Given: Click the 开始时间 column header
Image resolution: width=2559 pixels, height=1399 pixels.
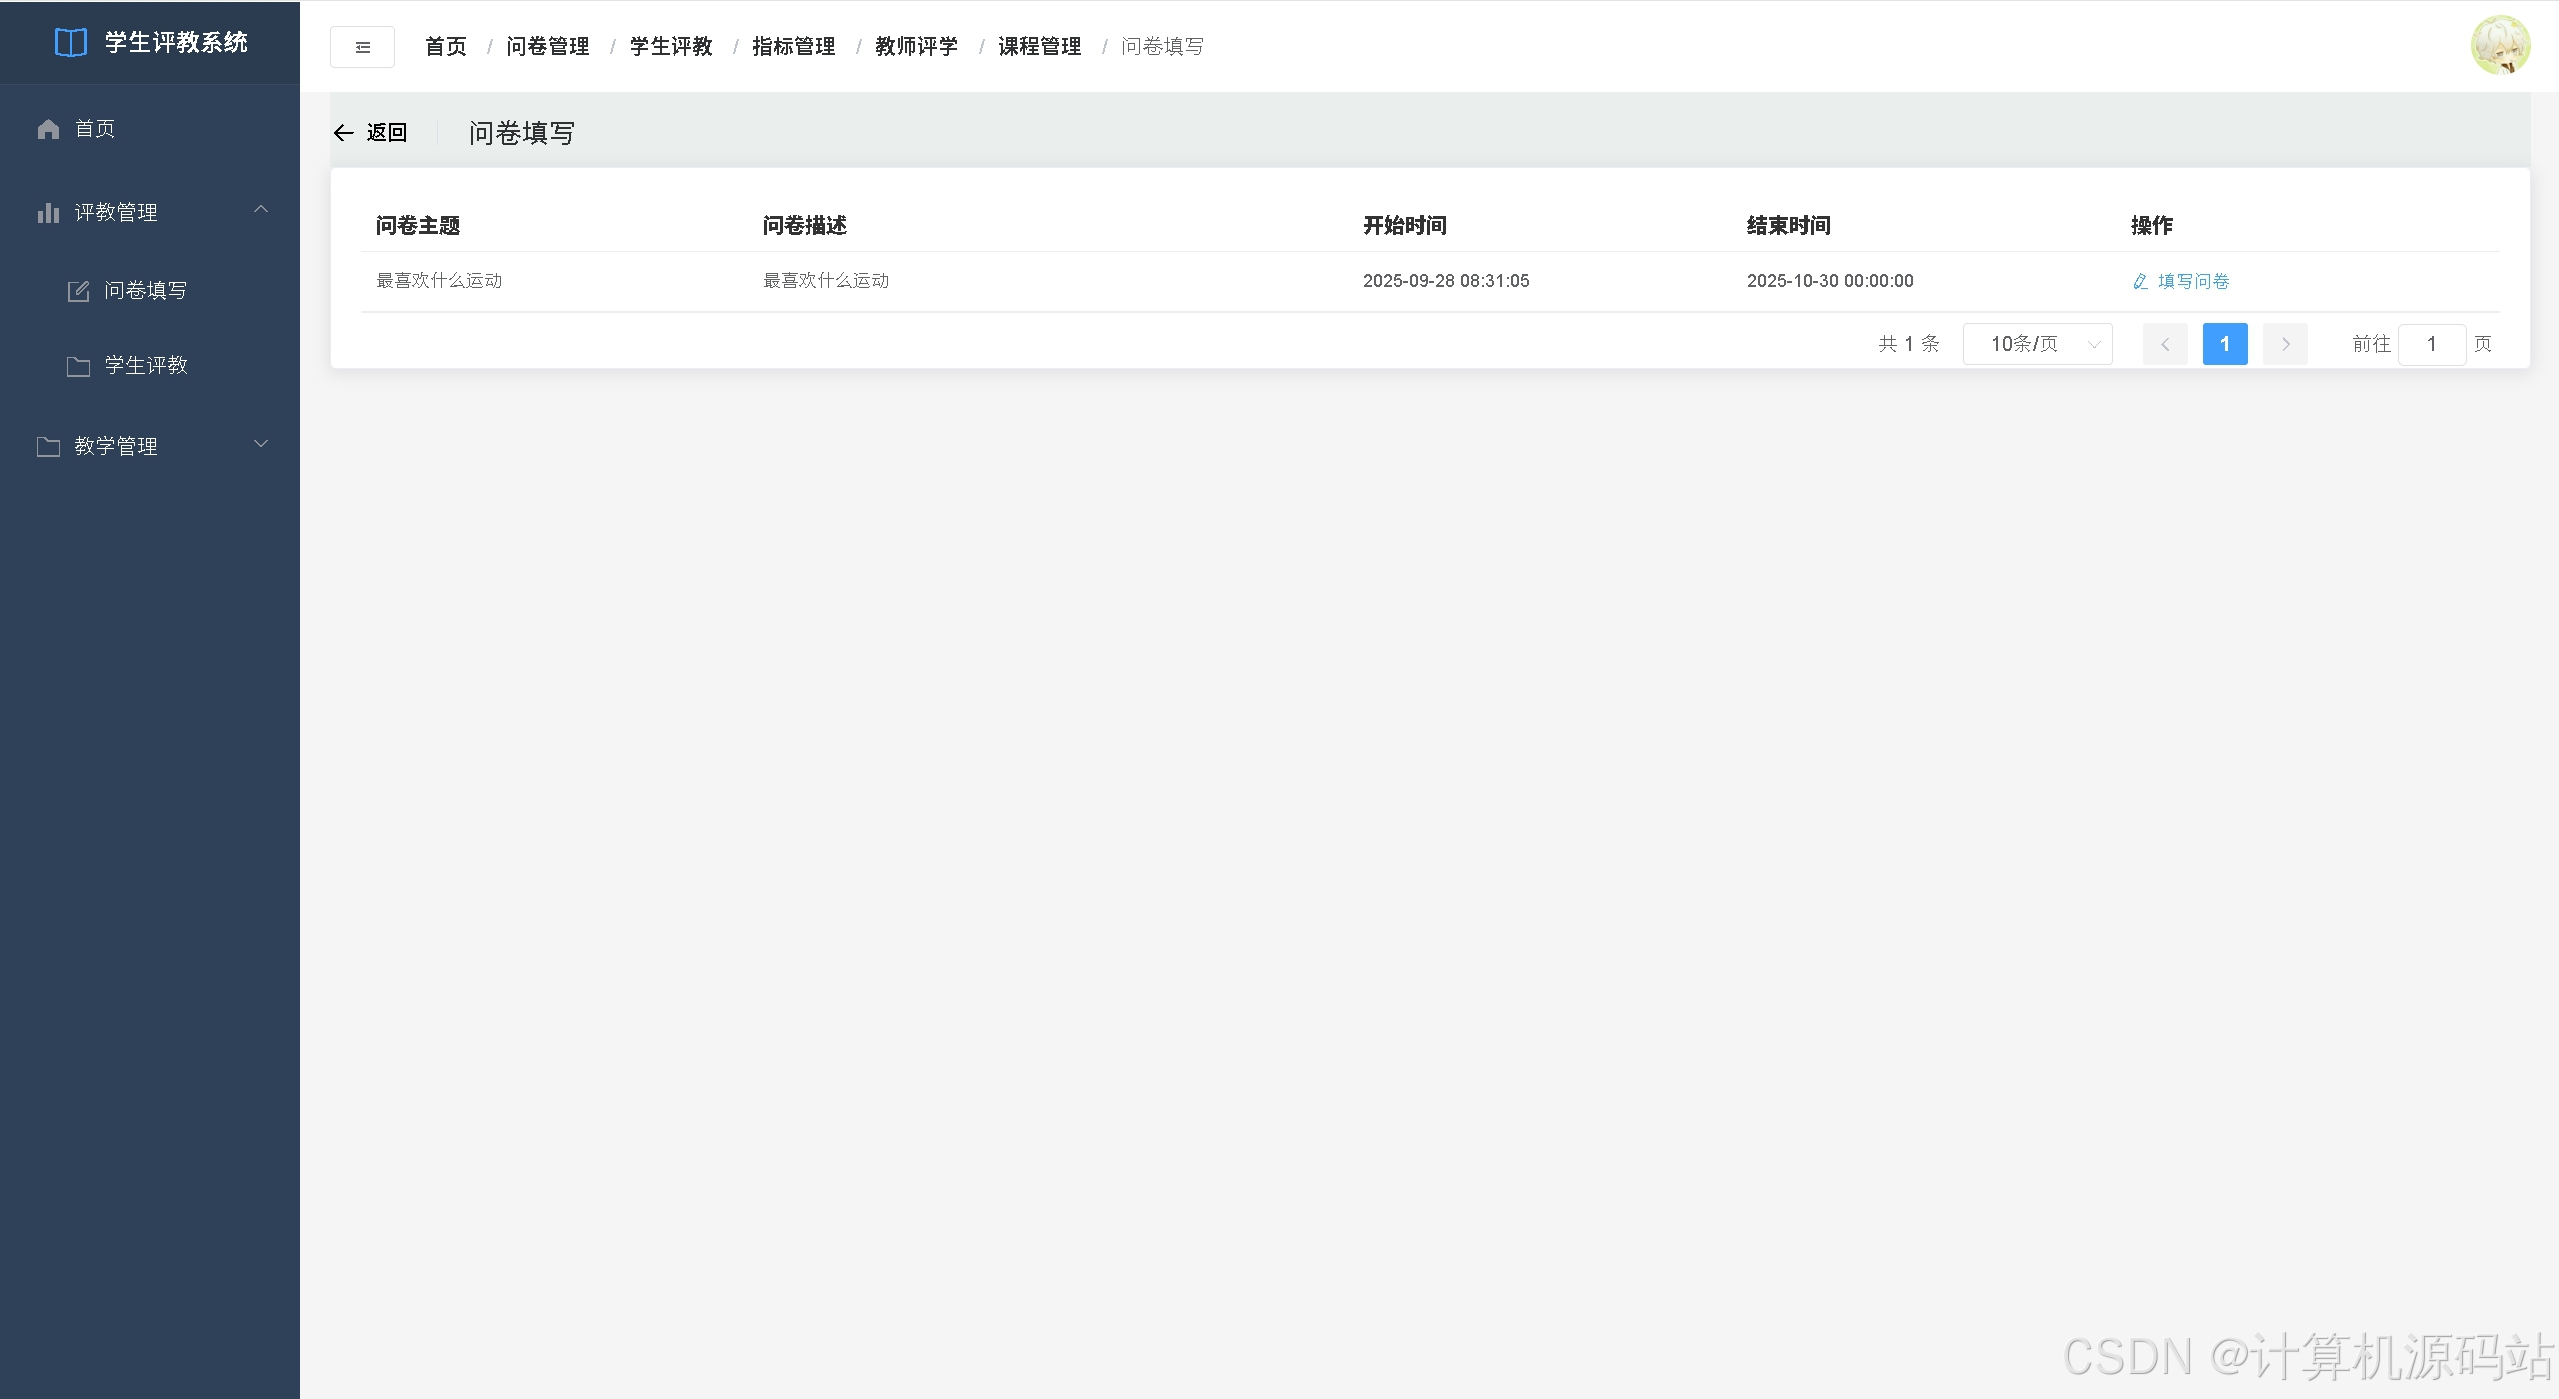Looking at the screenshot, I should 1405,226.
